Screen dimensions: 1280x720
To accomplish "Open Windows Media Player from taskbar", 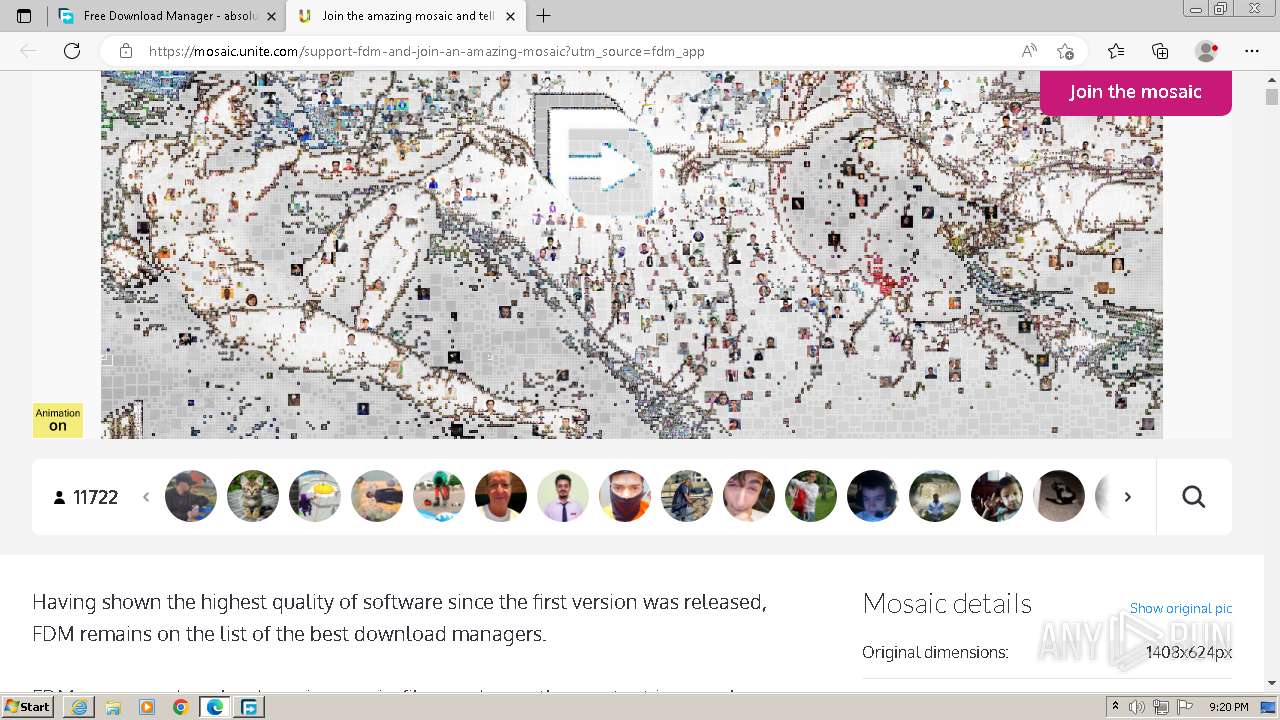I will 147,707.
